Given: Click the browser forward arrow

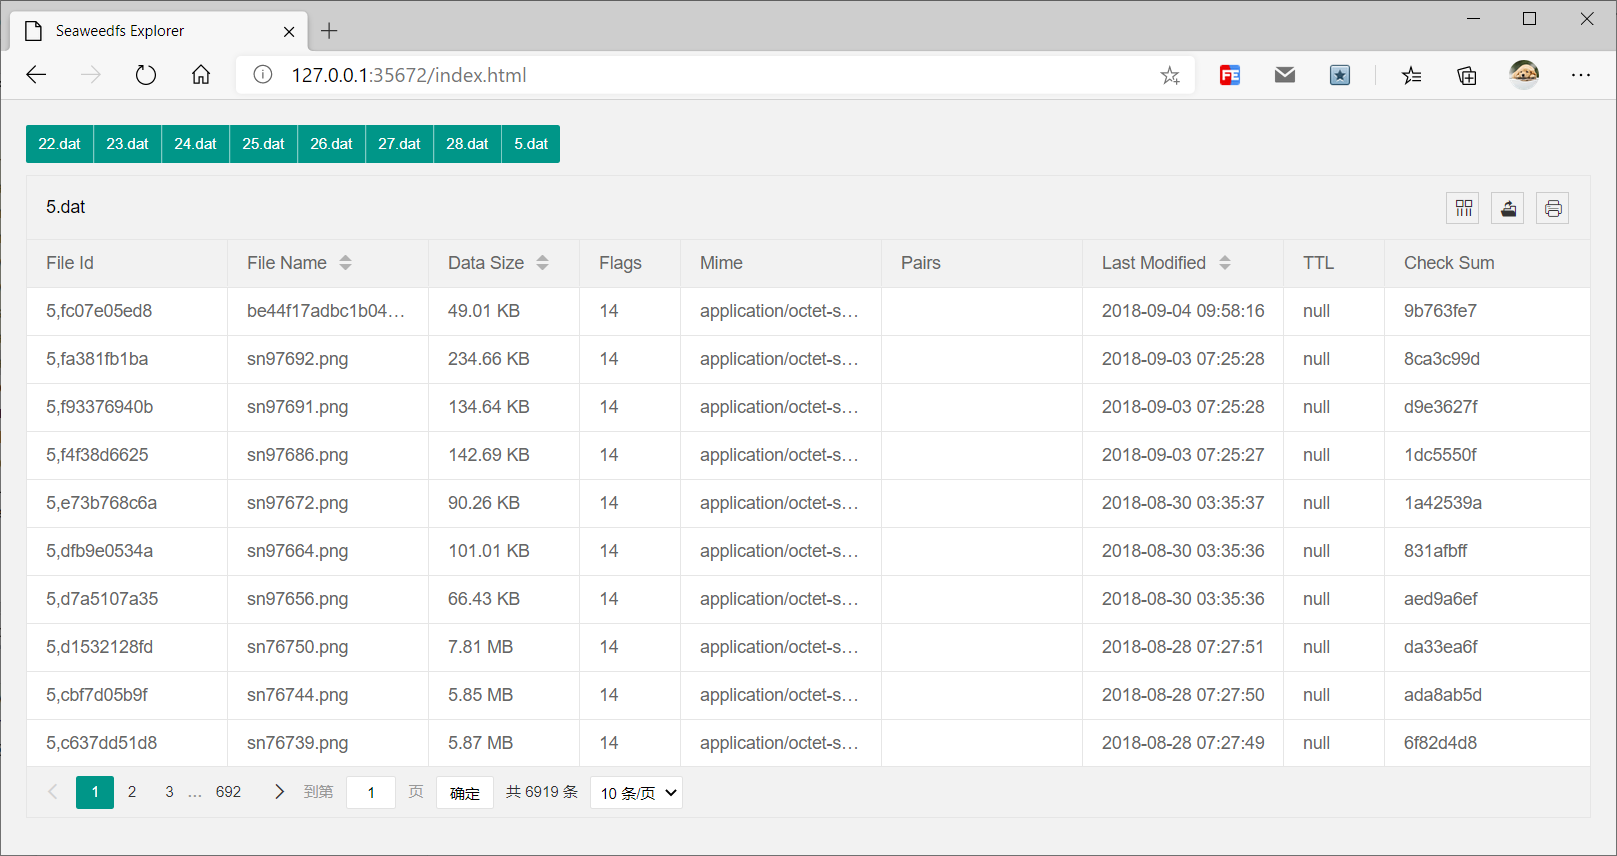Looking at the screenshot, I should (91, 75).
